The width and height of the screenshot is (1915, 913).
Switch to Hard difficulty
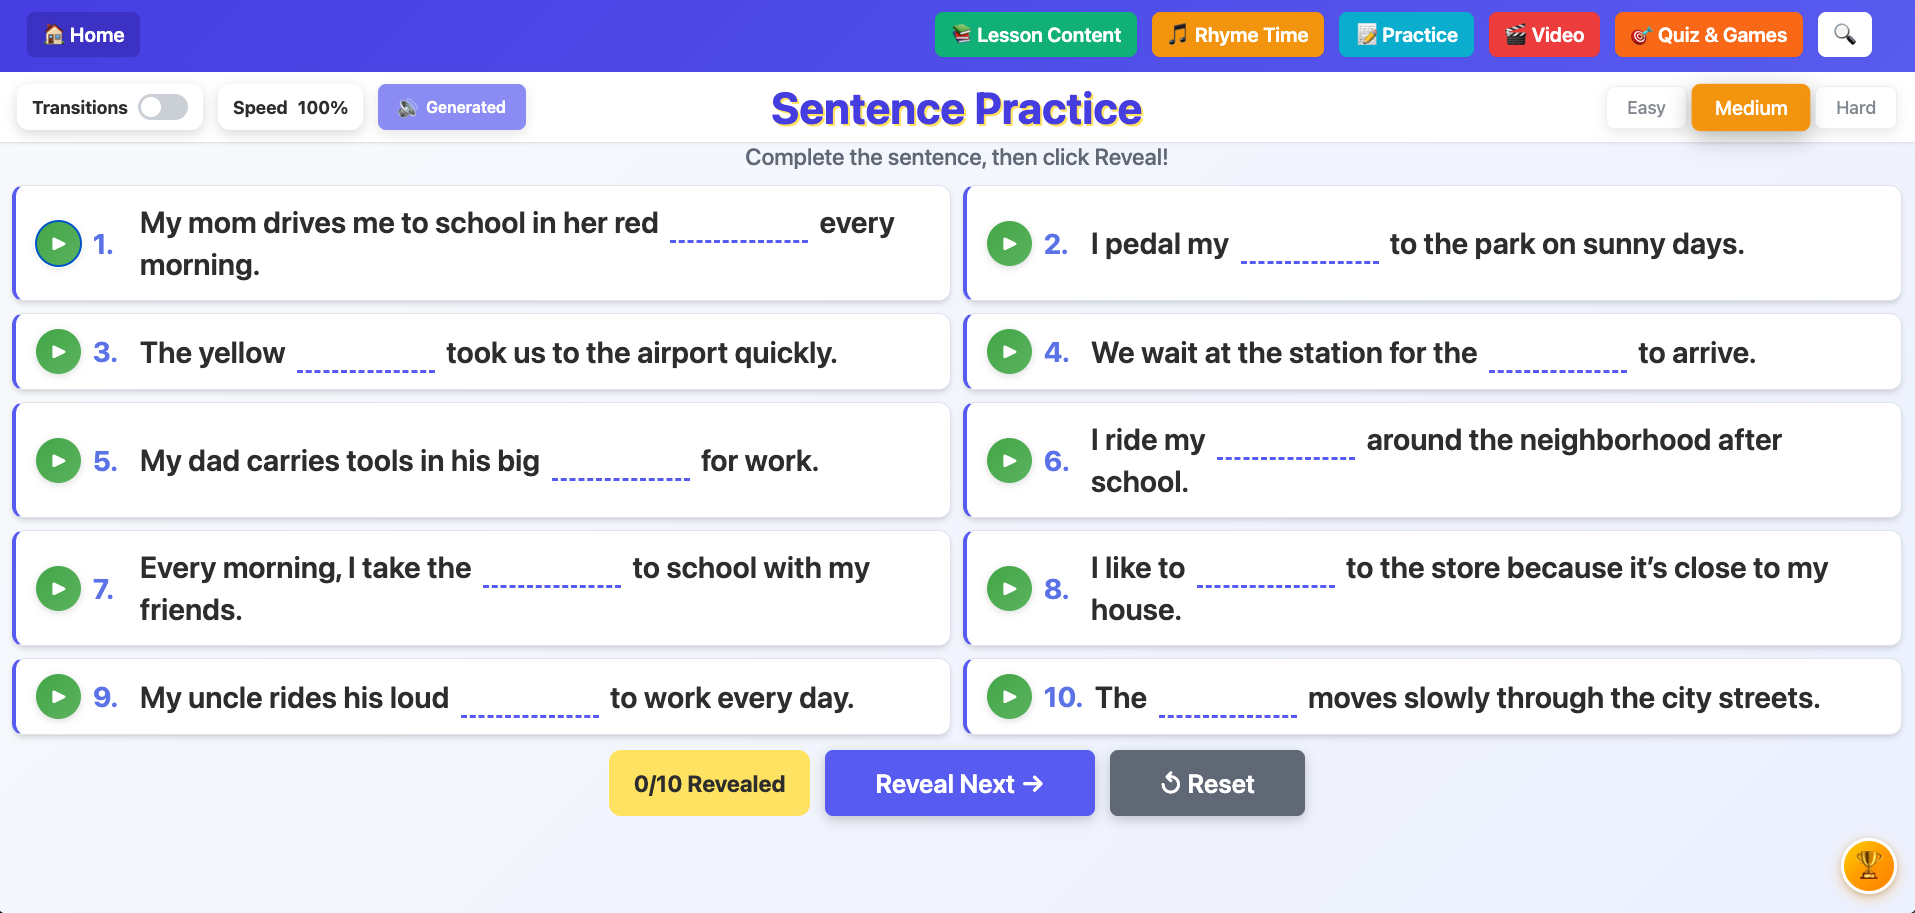click(x=1855, y=107)
